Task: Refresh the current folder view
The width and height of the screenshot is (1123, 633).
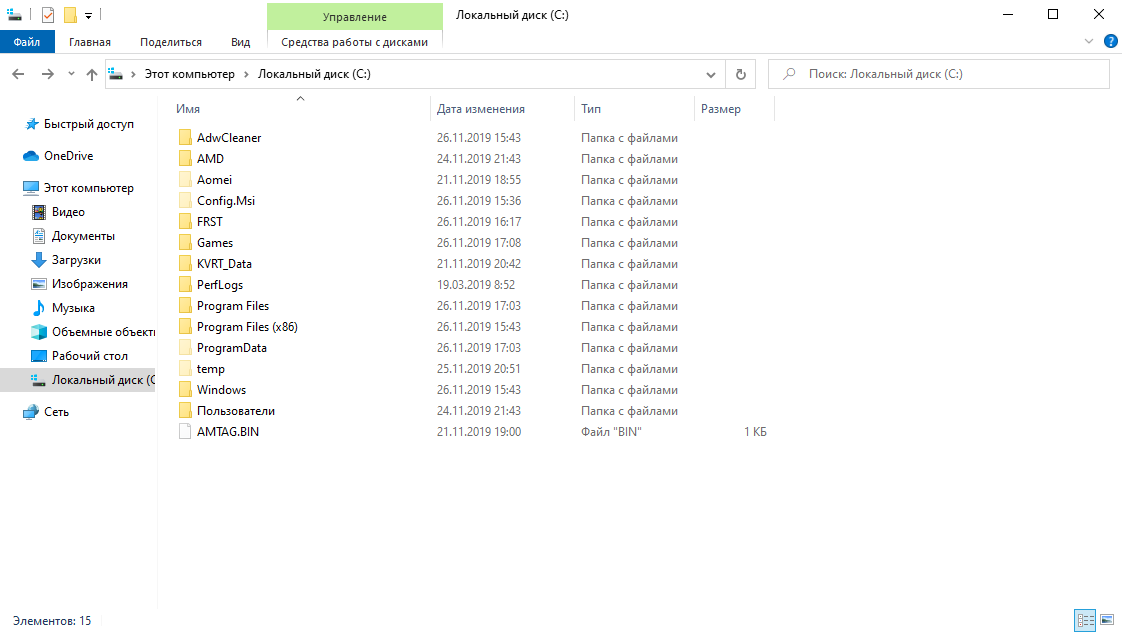Action: 741,74
